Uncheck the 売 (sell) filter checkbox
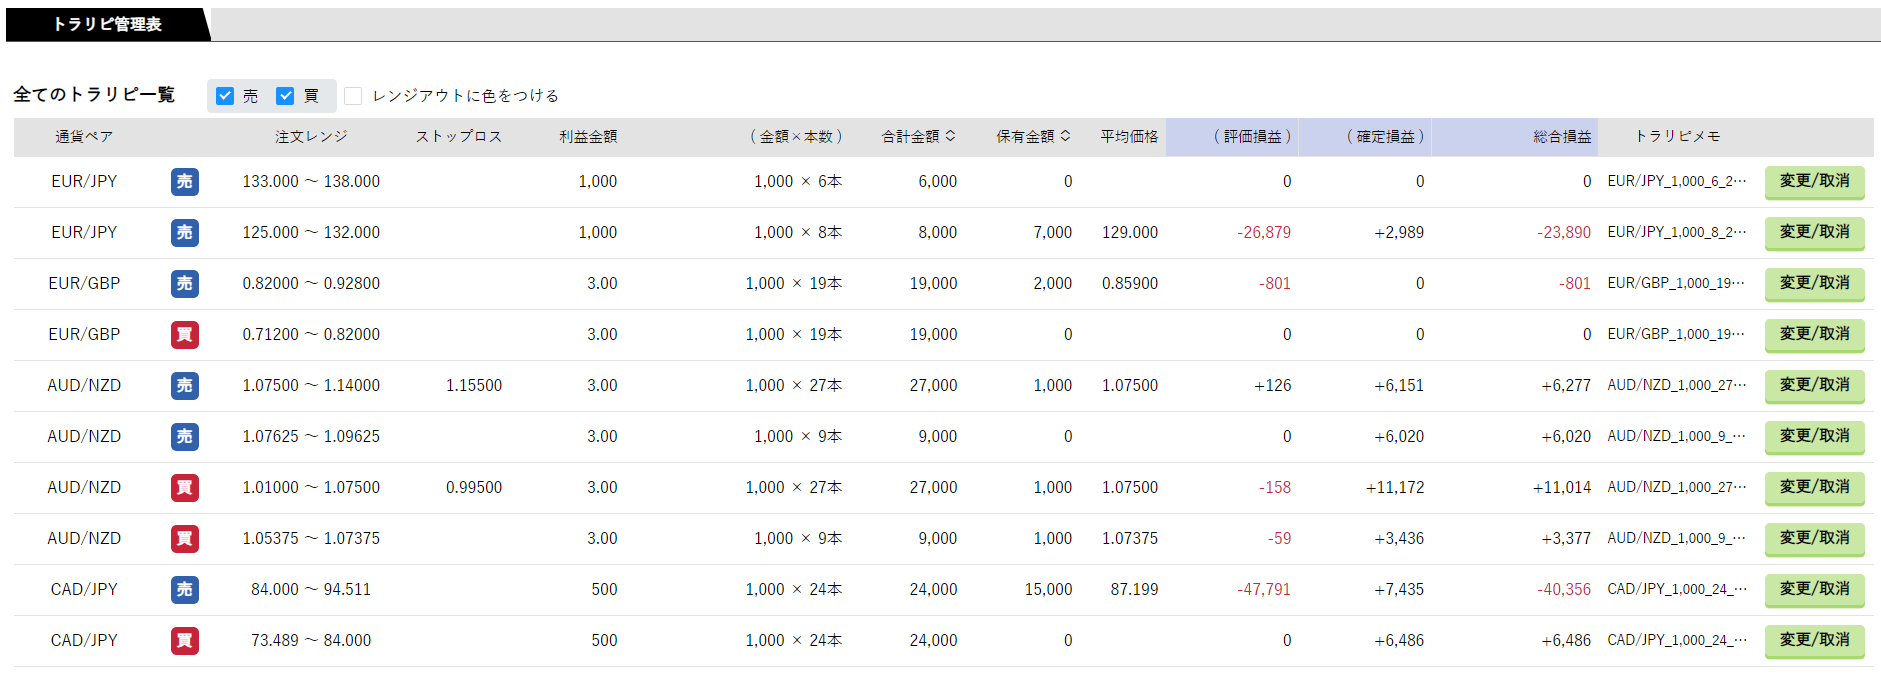Viewport: 1881px width, 679px height. pyautogui.click(x=225, y=96)
